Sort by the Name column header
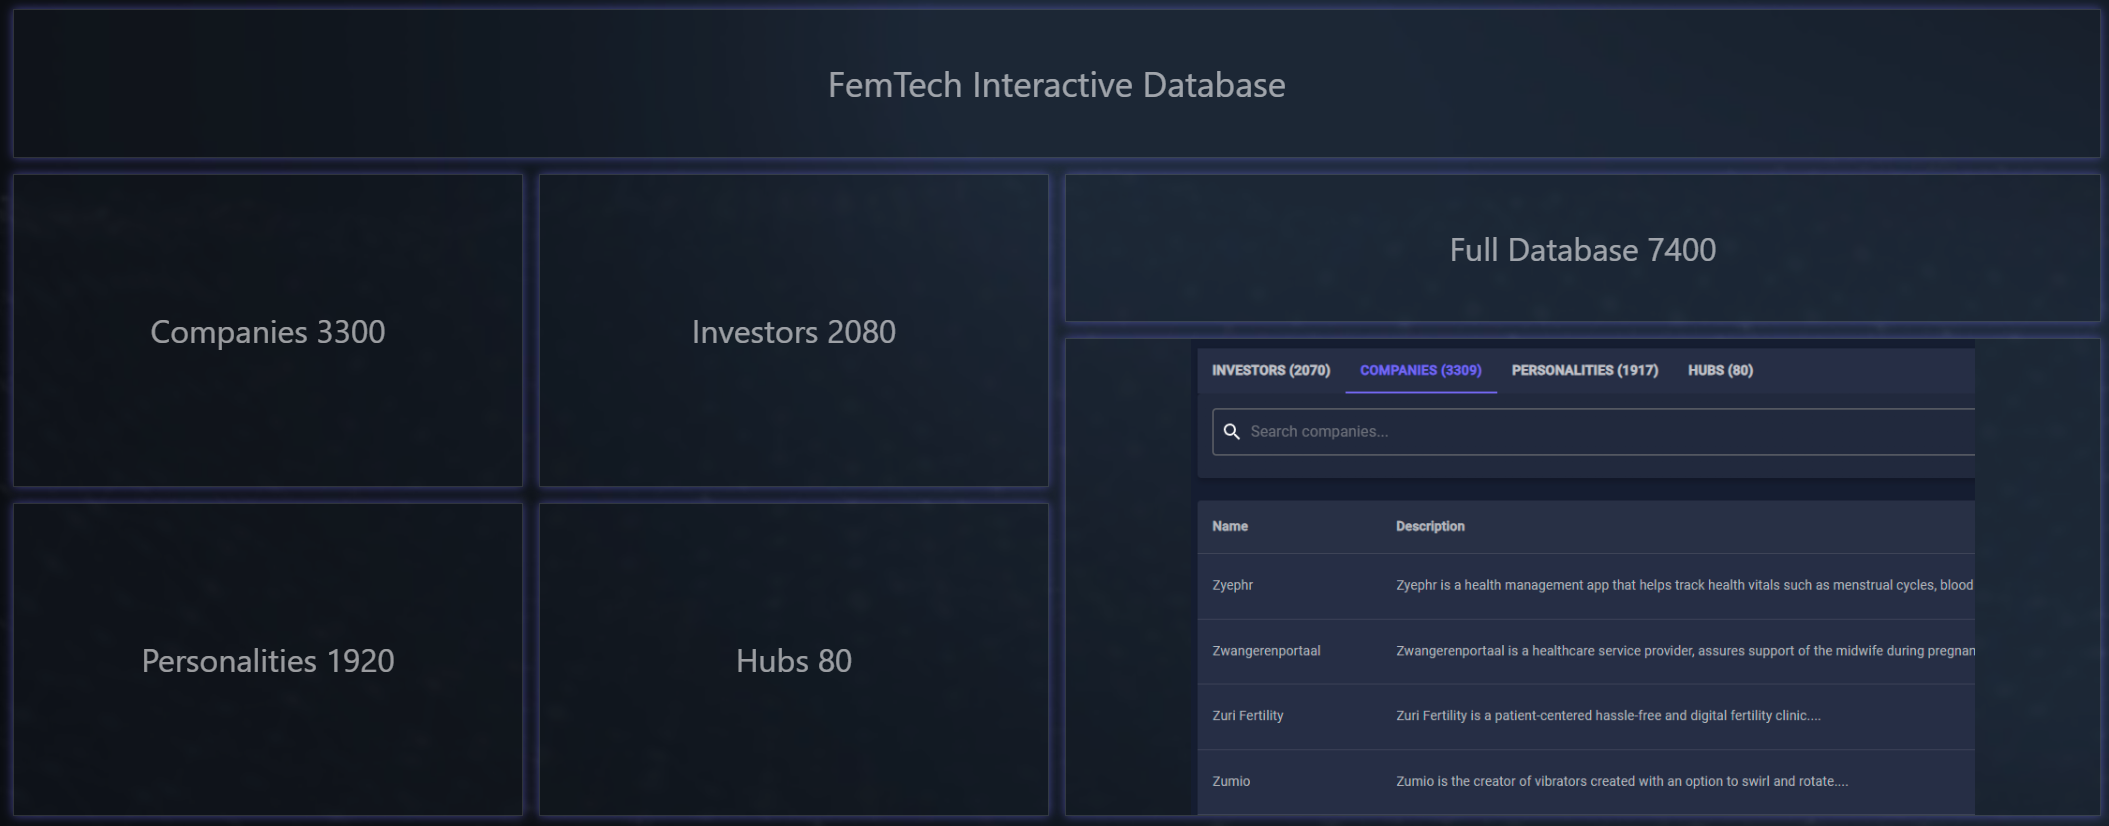This screenshot has height=826, width=2109. [1230, 526]
